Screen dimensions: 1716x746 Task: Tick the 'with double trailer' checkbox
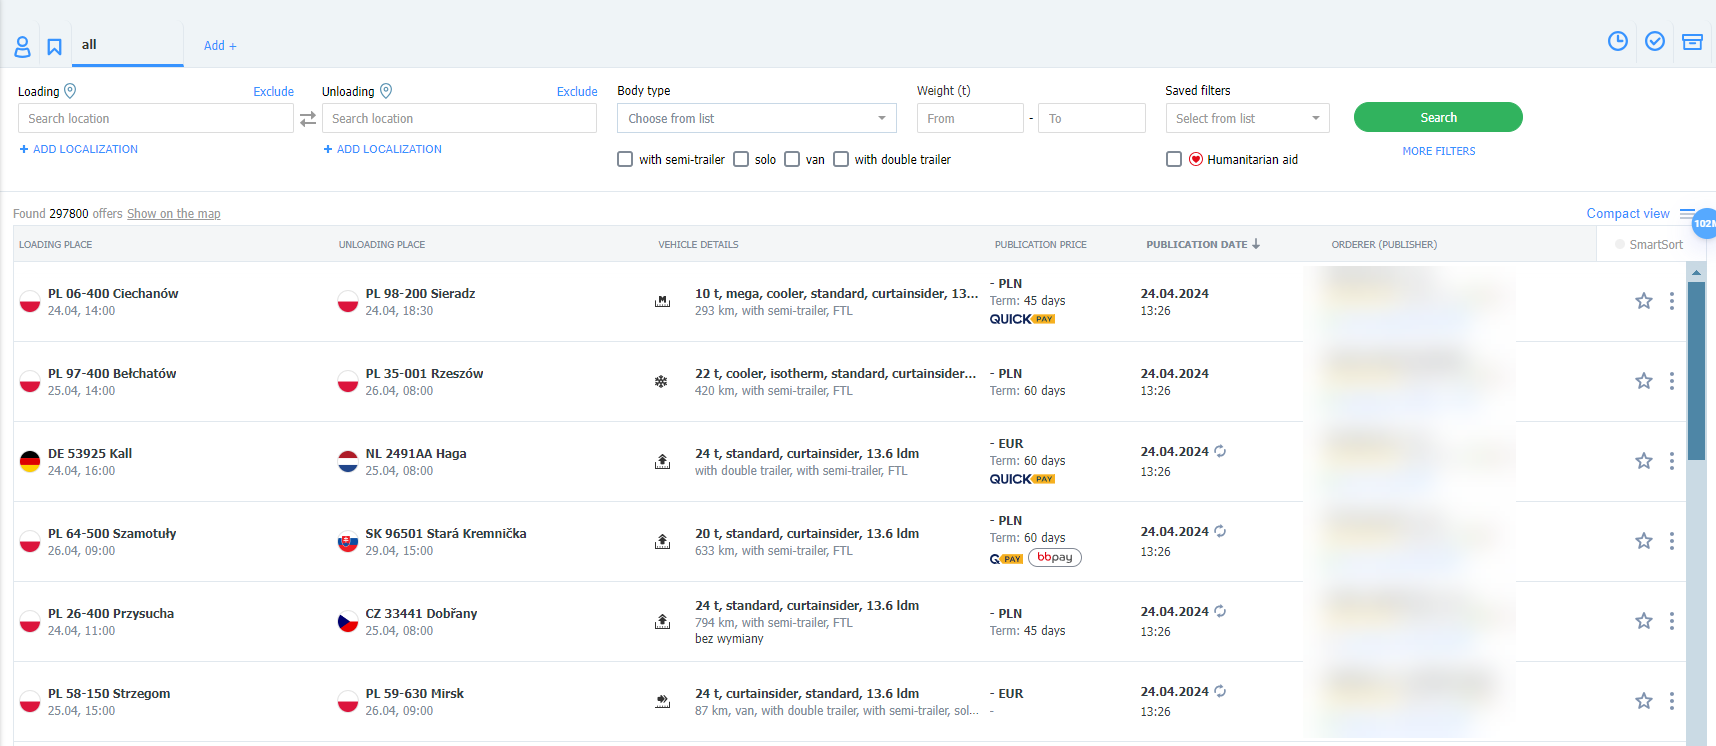coord(841,159)
